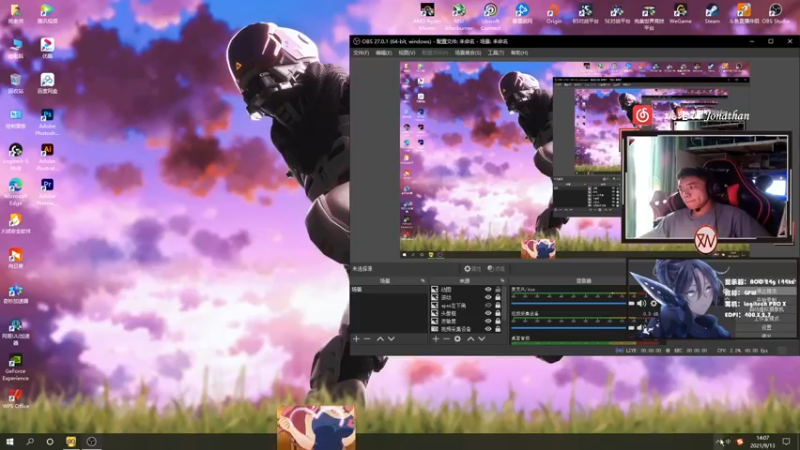Screen dimensions: 800x450
Task: Remove selected source with the minus icon
Action: (x=446, y=339)
